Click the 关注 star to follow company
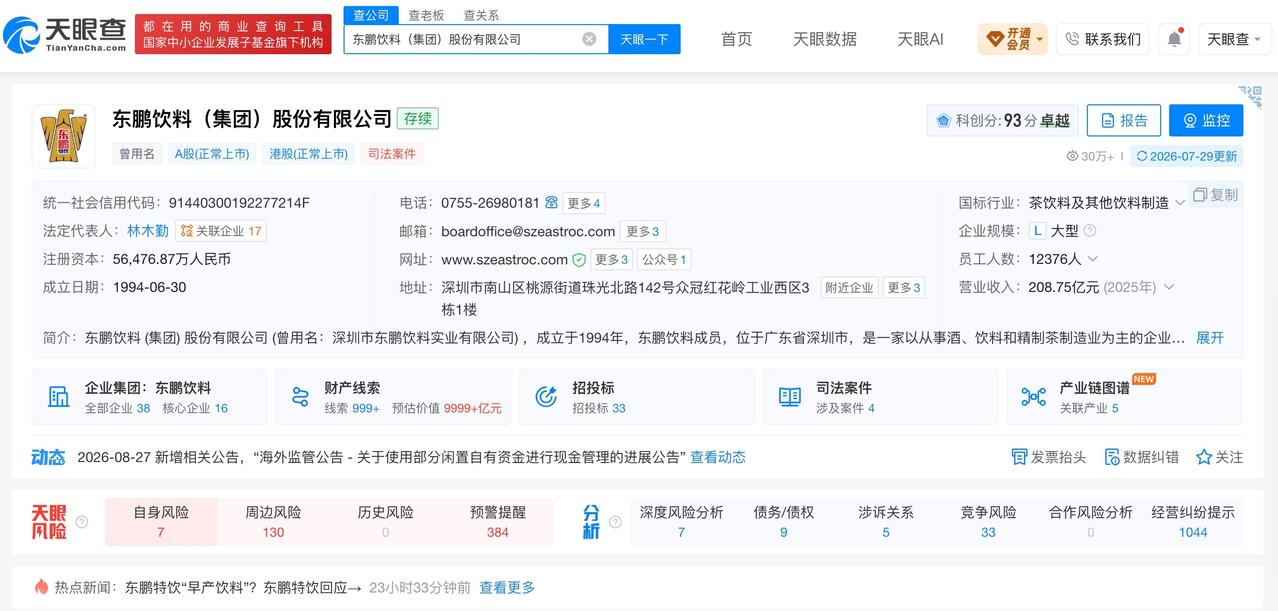Viewport: 1278px width, 611px height. click(x=1220, y=457)
